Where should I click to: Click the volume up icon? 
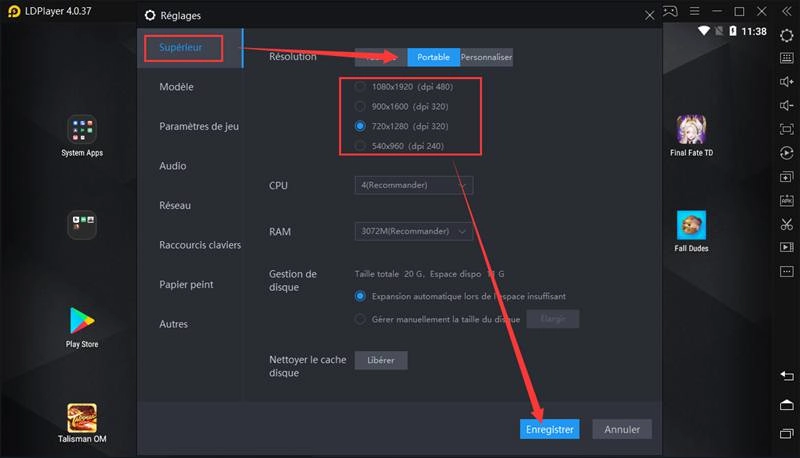pyautogui.click(x=787, y=81)
